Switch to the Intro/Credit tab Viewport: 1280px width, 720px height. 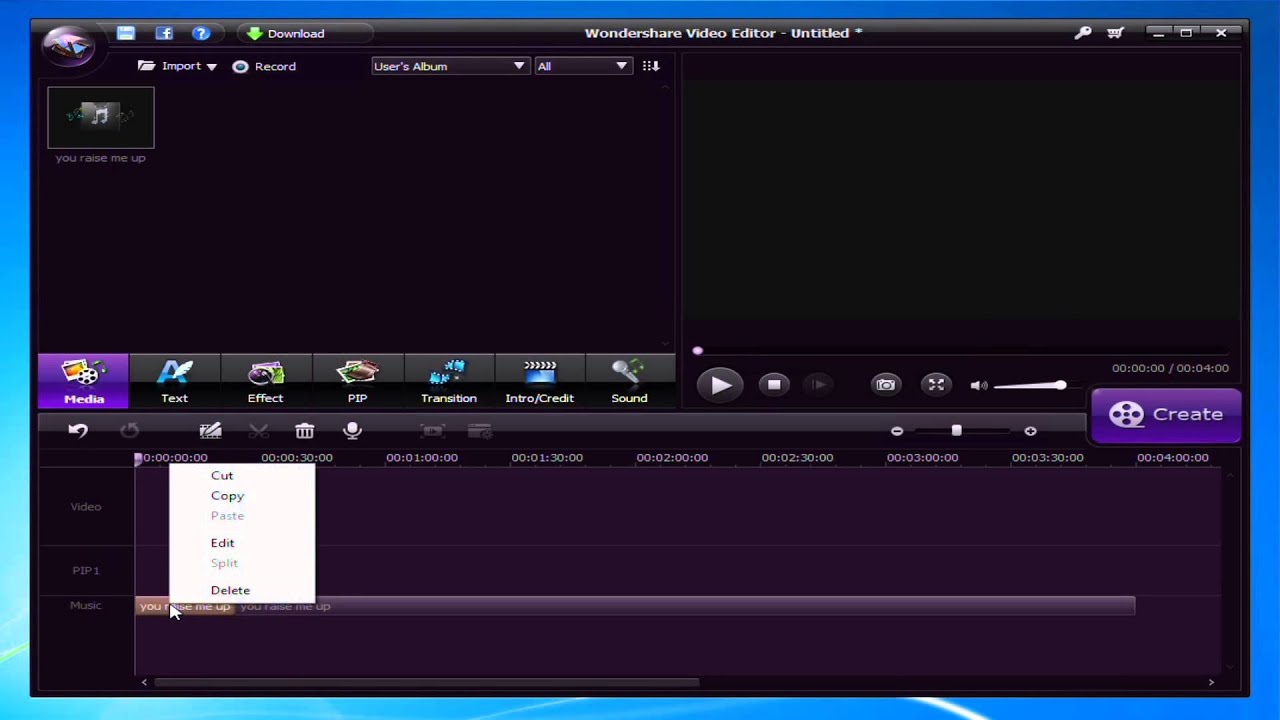point(539,381)
